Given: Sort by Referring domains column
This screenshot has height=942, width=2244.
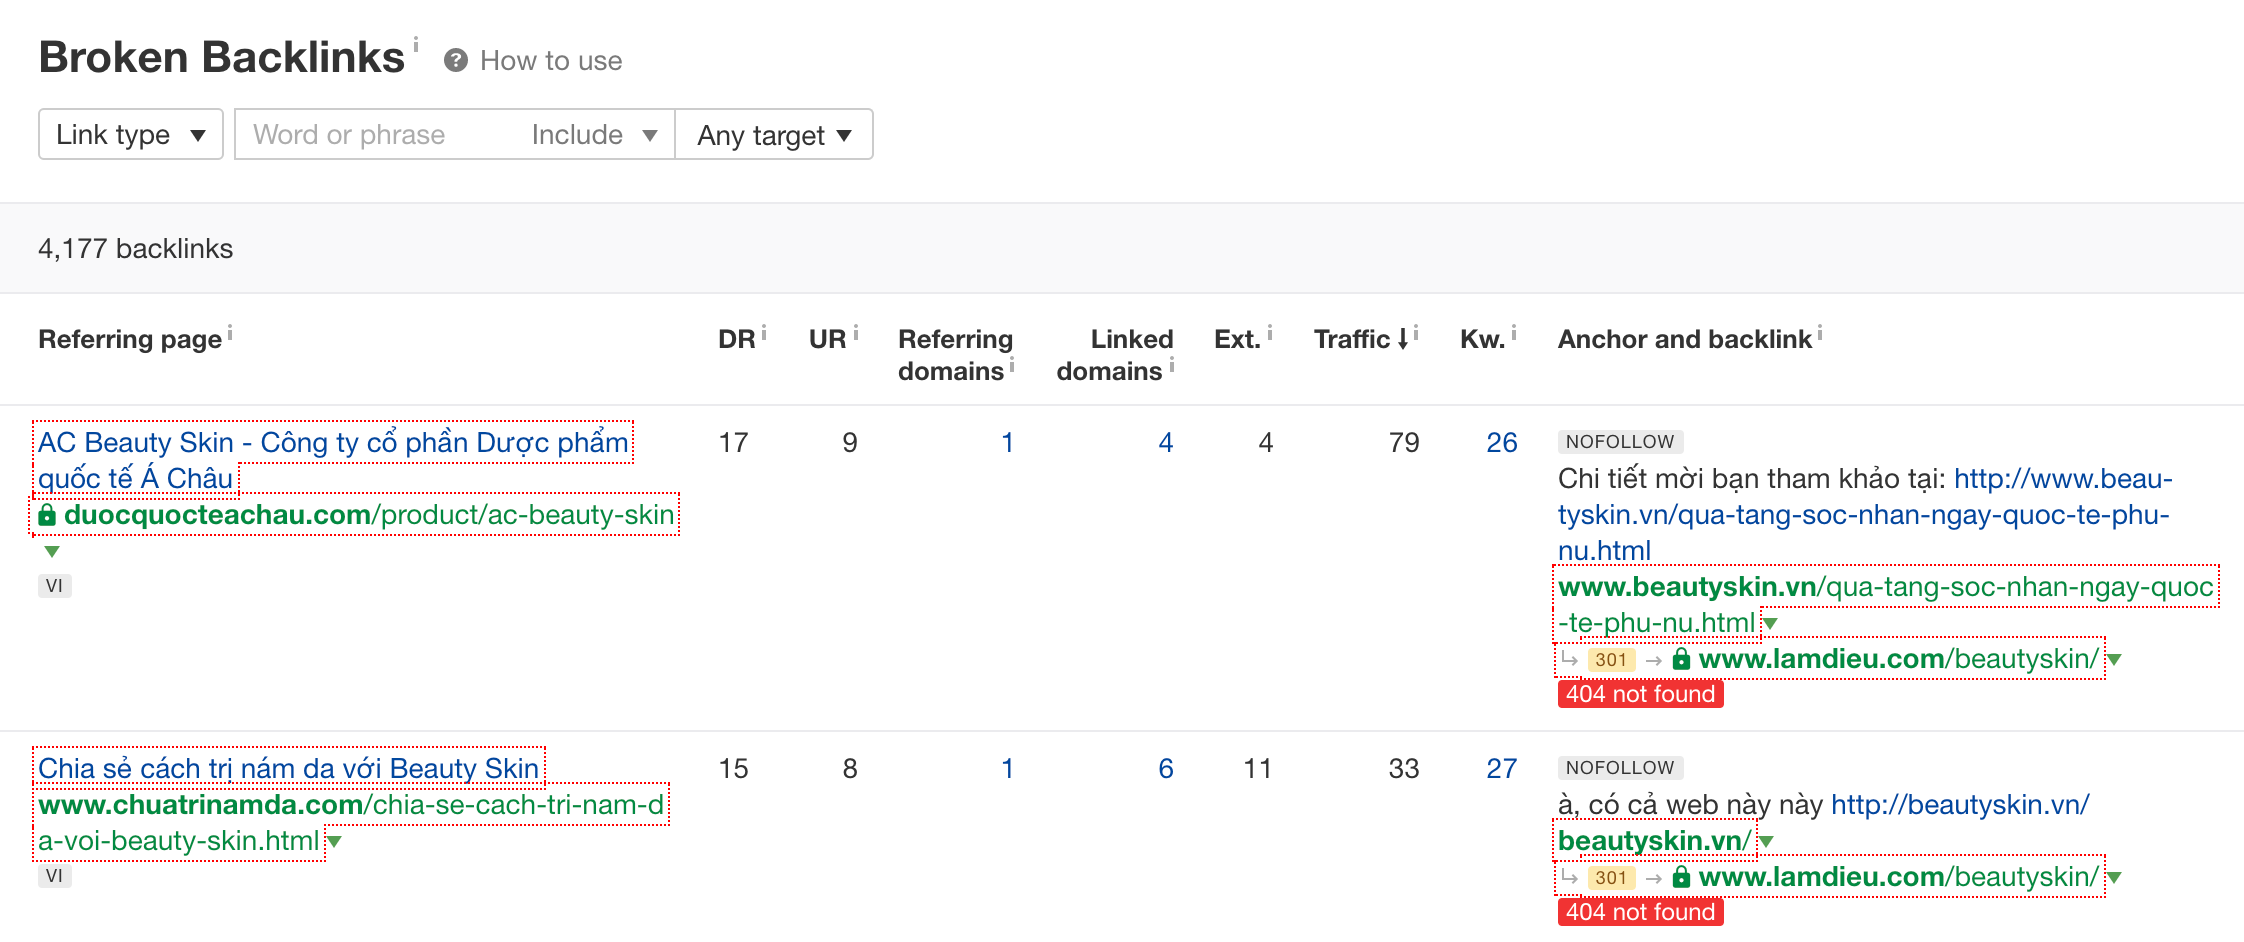Looking at the screenshot, I should click(955, 355).
